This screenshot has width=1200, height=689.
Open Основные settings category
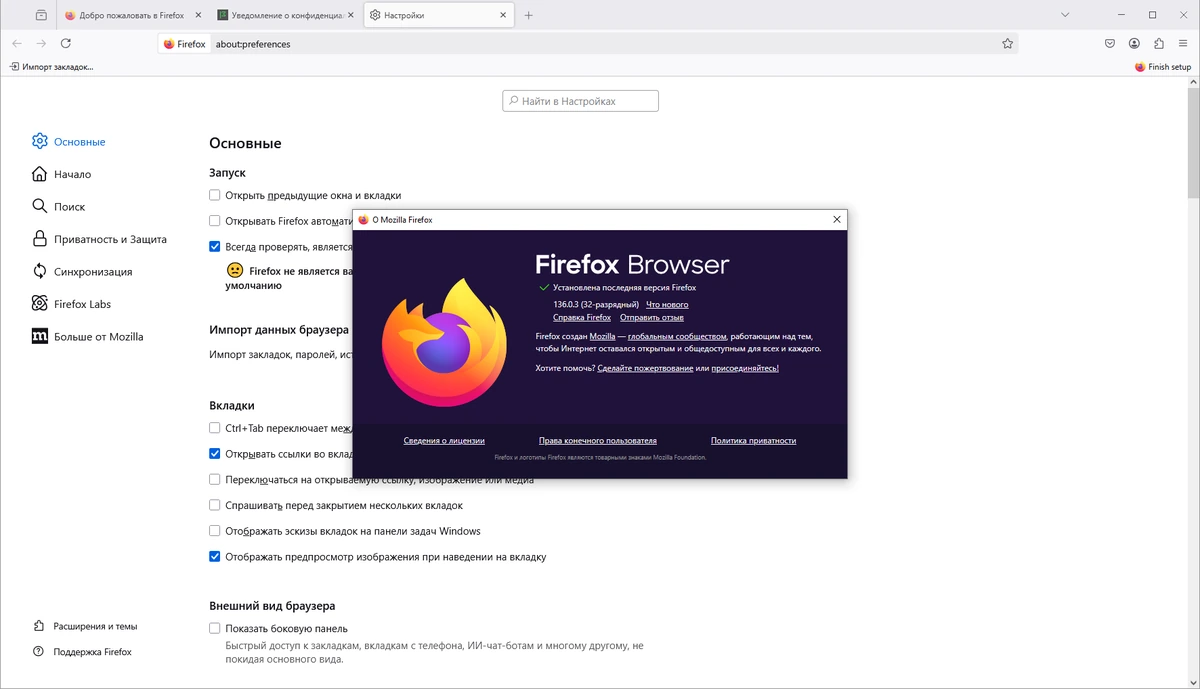tap(69, 142)
